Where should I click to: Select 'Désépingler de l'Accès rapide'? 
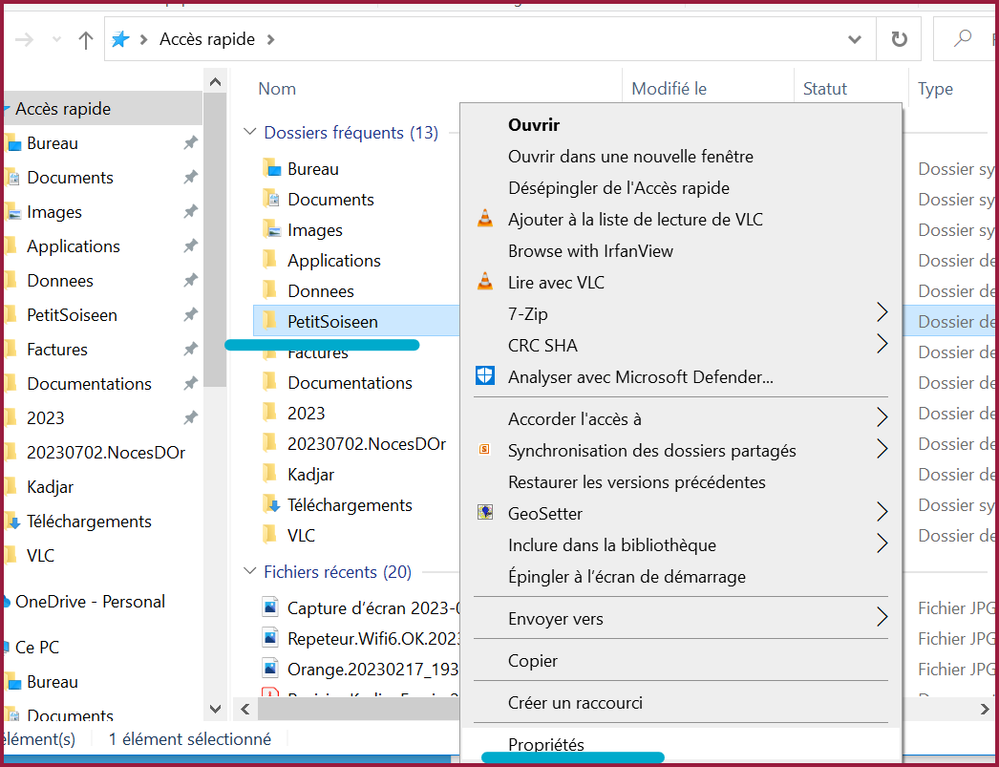[618, 188]
